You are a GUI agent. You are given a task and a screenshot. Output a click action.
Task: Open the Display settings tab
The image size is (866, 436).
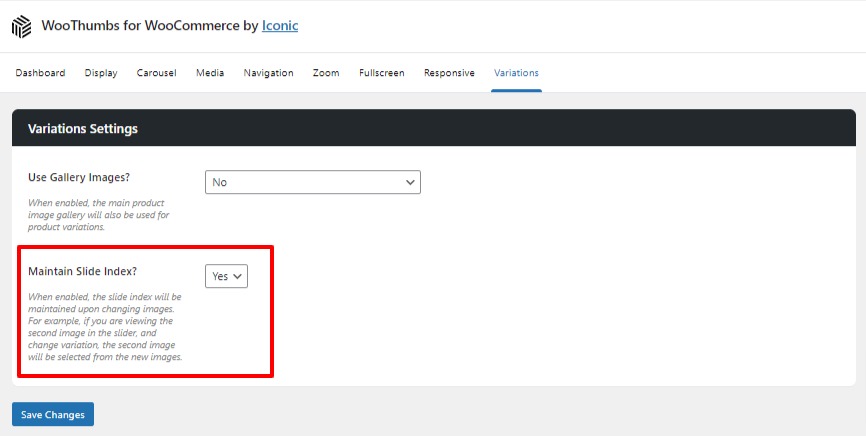(x=101, y=73)
